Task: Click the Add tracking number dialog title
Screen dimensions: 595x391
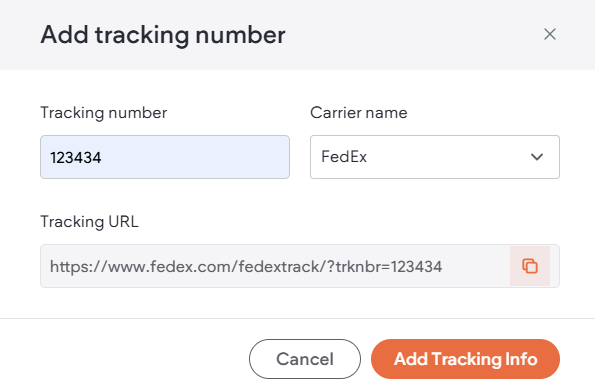Action: [x=163, y=35]
